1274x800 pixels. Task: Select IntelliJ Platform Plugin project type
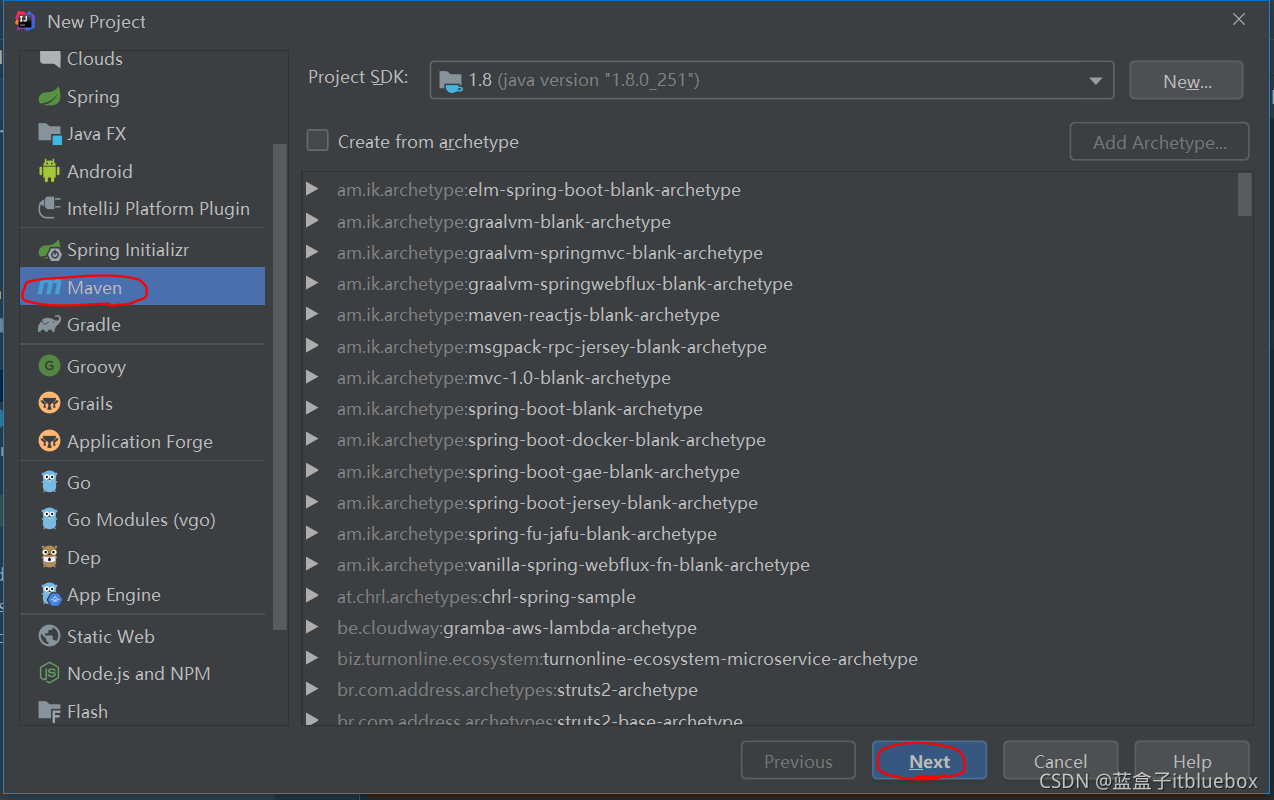coord(143,208)
